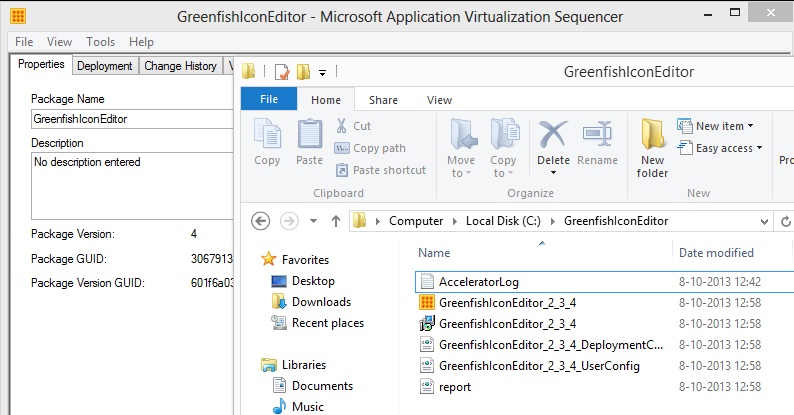794x415 pixels.
Task: Click the Up arrow navigation button
Action: pos(335,220)
